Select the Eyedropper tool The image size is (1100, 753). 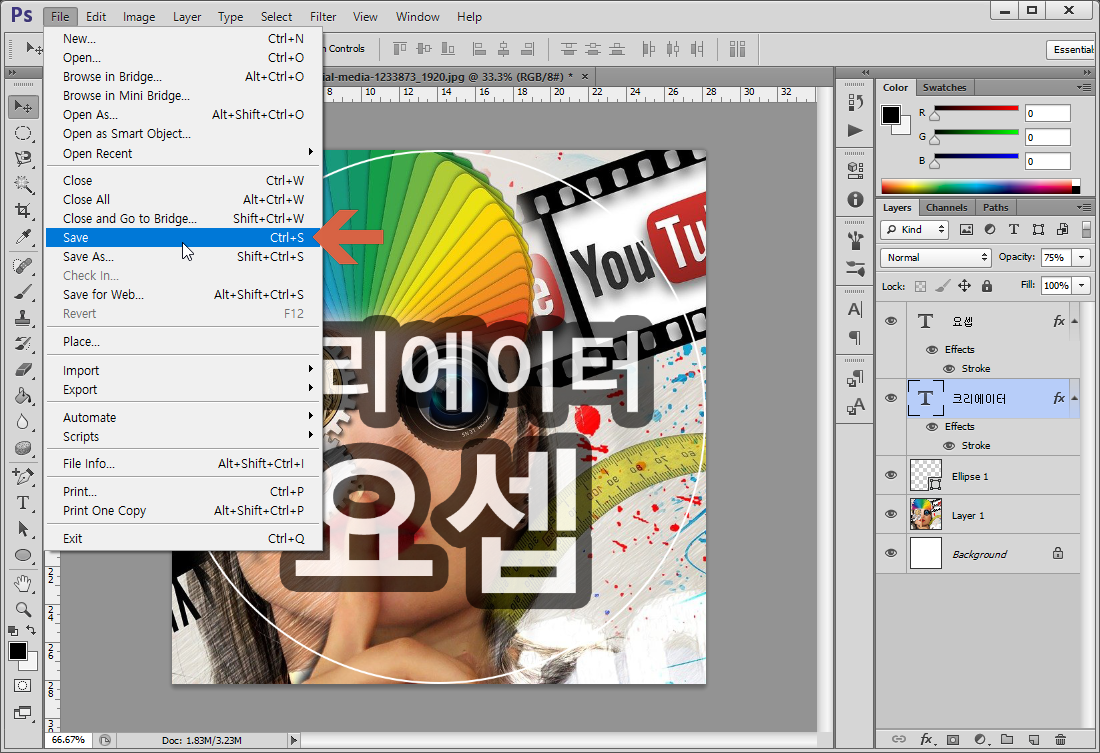coord(23,237)
